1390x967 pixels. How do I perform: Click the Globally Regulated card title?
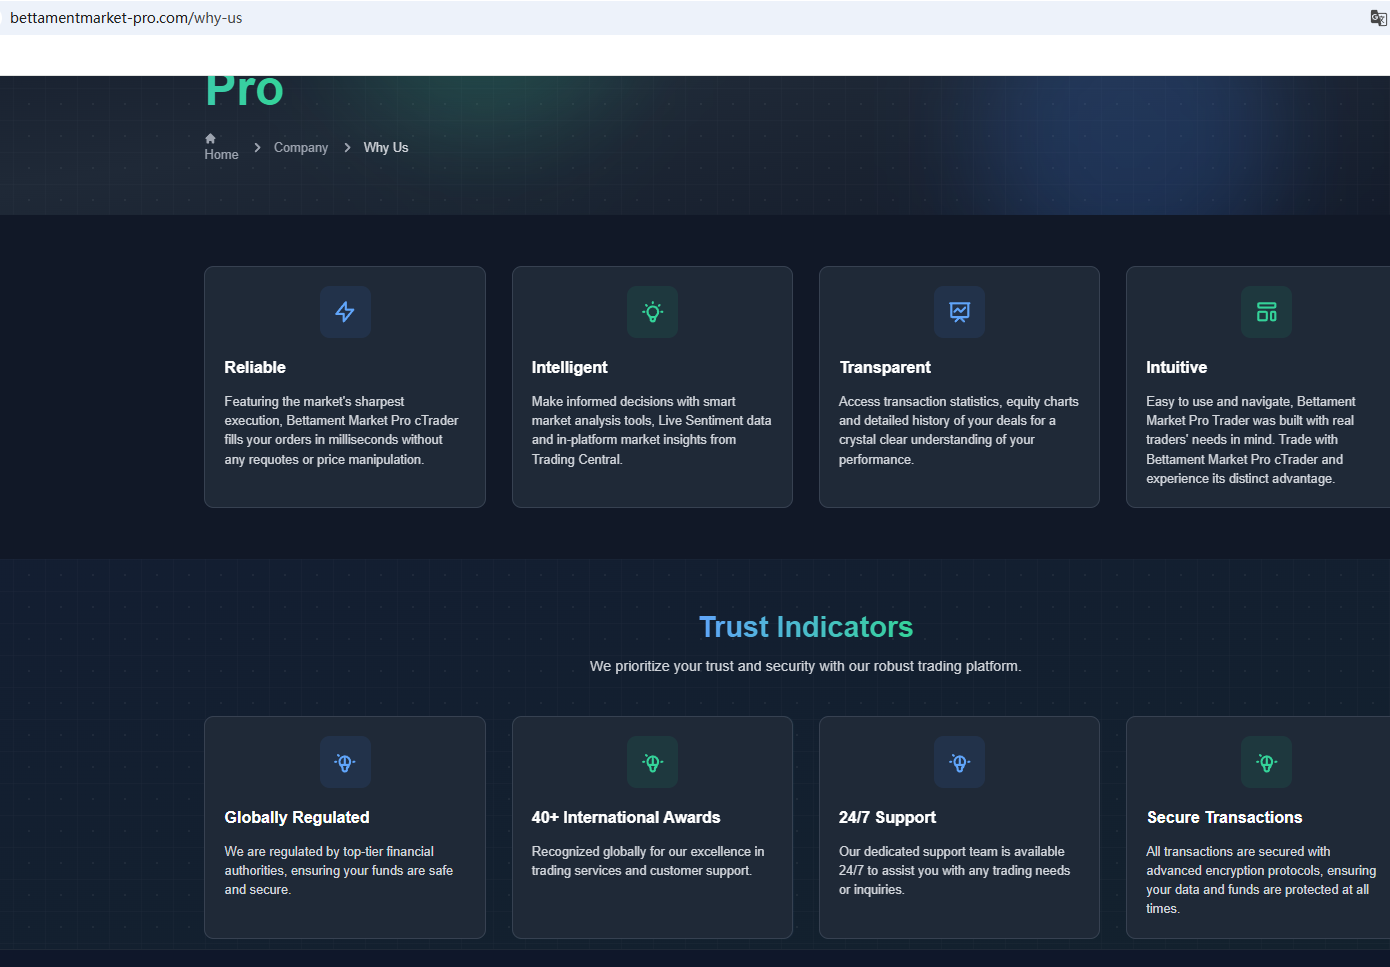coord(297,818)
